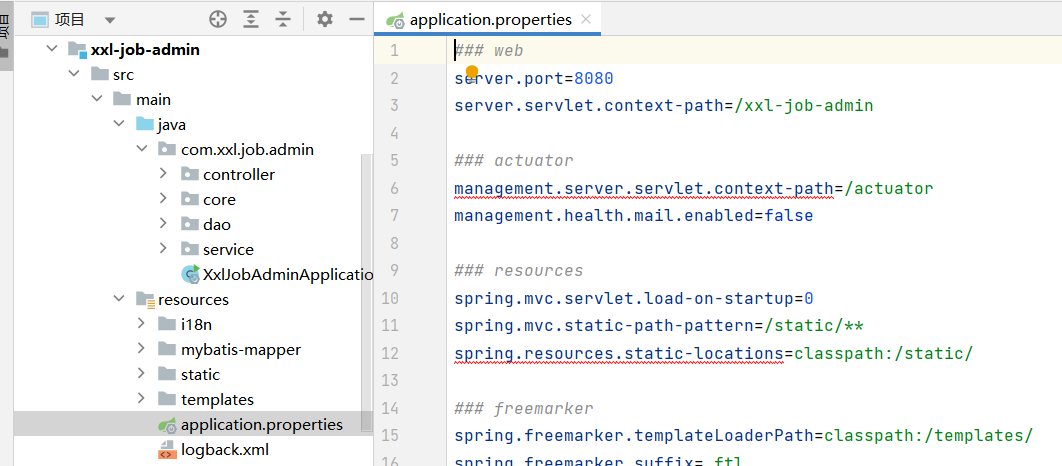This screenshot has width=1062, height=466.
Task: Click the Spring icon on editor tab
Action: click(x=396, y=20)
